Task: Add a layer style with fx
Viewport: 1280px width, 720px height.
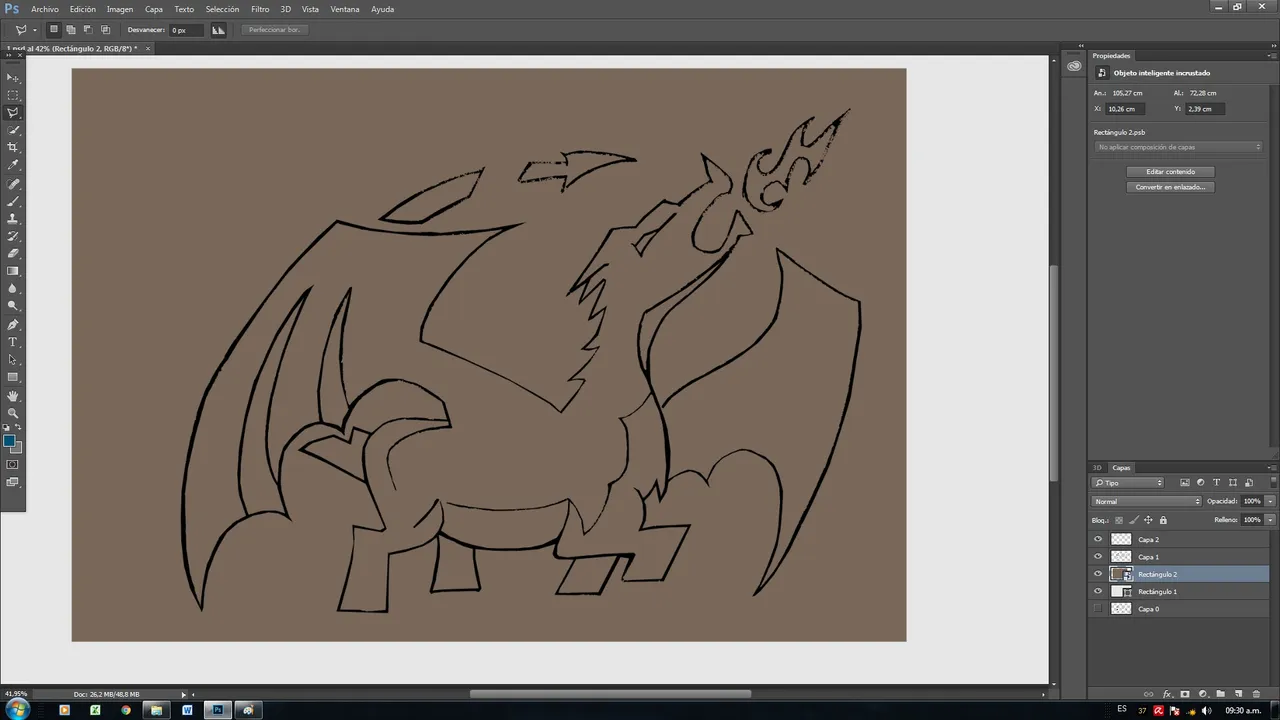Action: coord(1167,694)
